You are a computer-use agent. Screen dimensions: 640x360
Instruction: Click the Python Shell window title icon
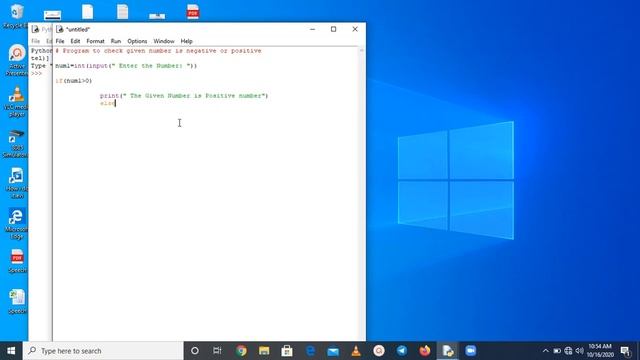(x=35, y=29)
